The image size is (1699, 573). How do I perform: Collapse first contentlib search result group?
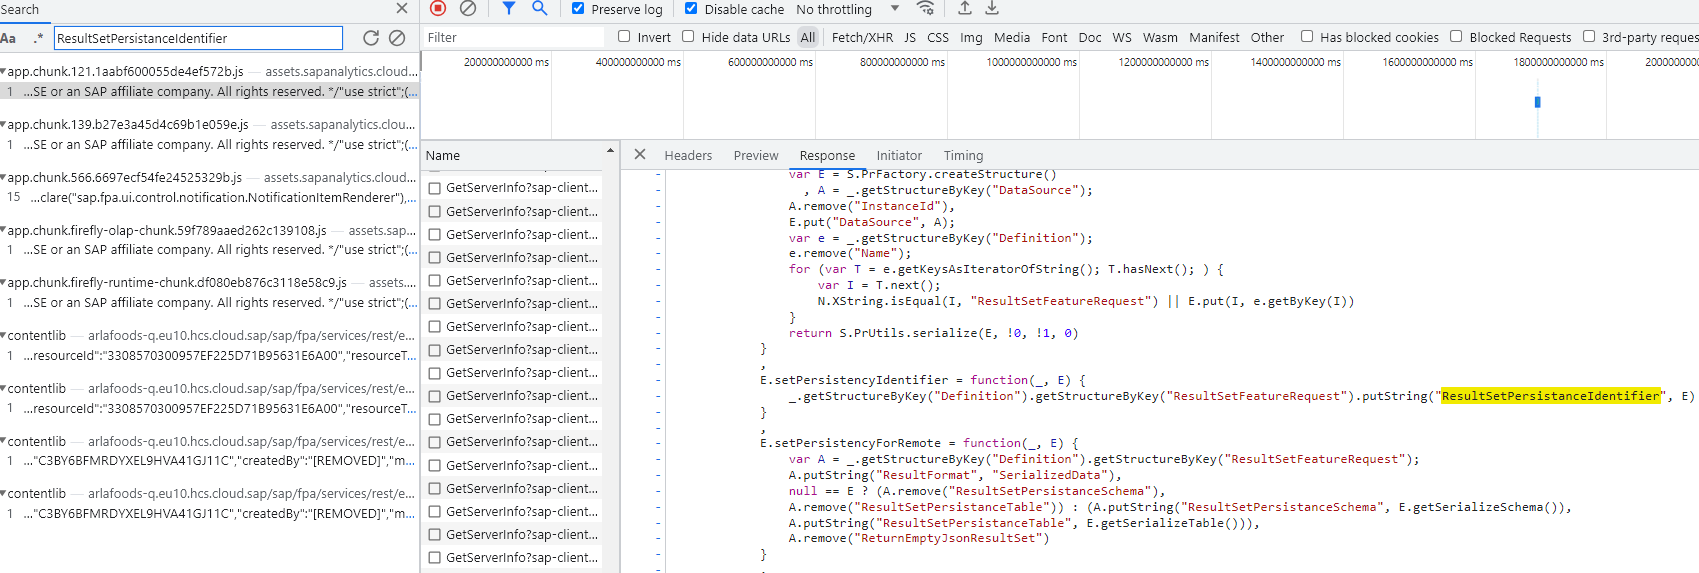point(4,336)
